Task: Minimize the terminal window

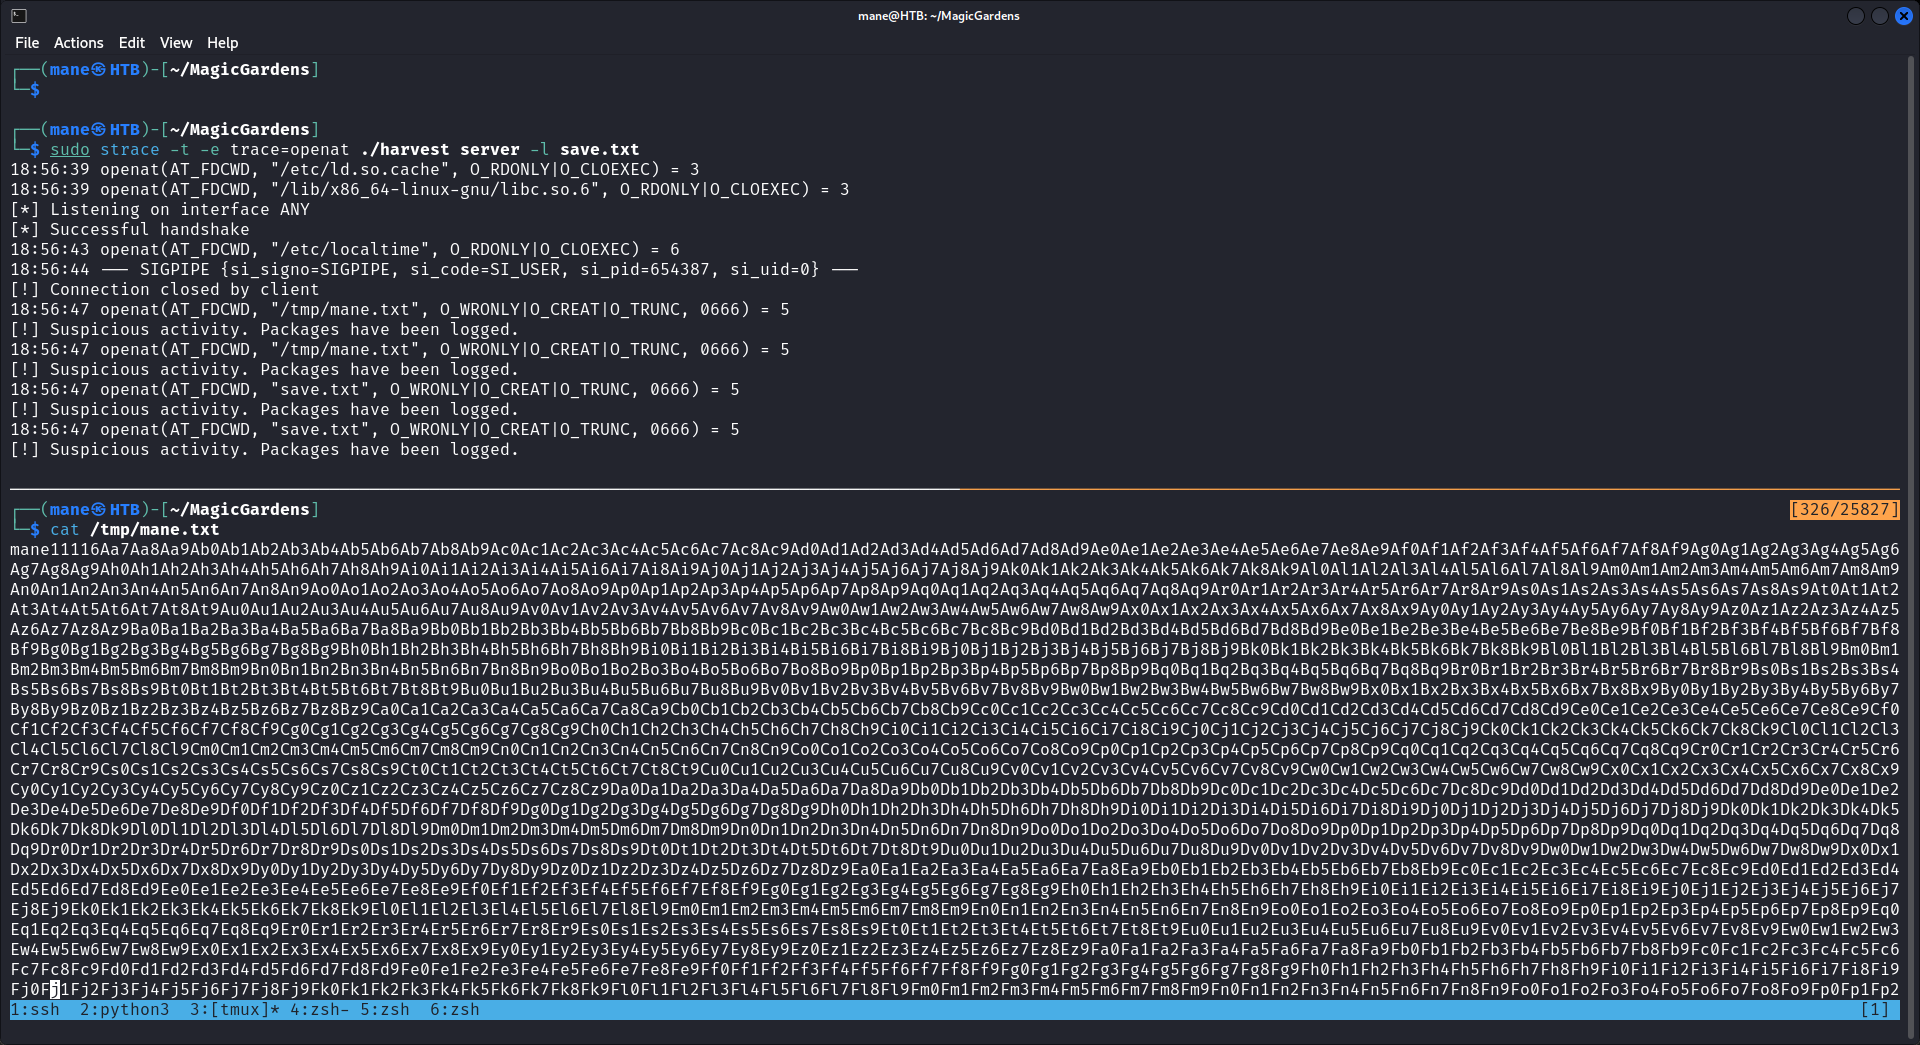Action: click(1855, 16)
